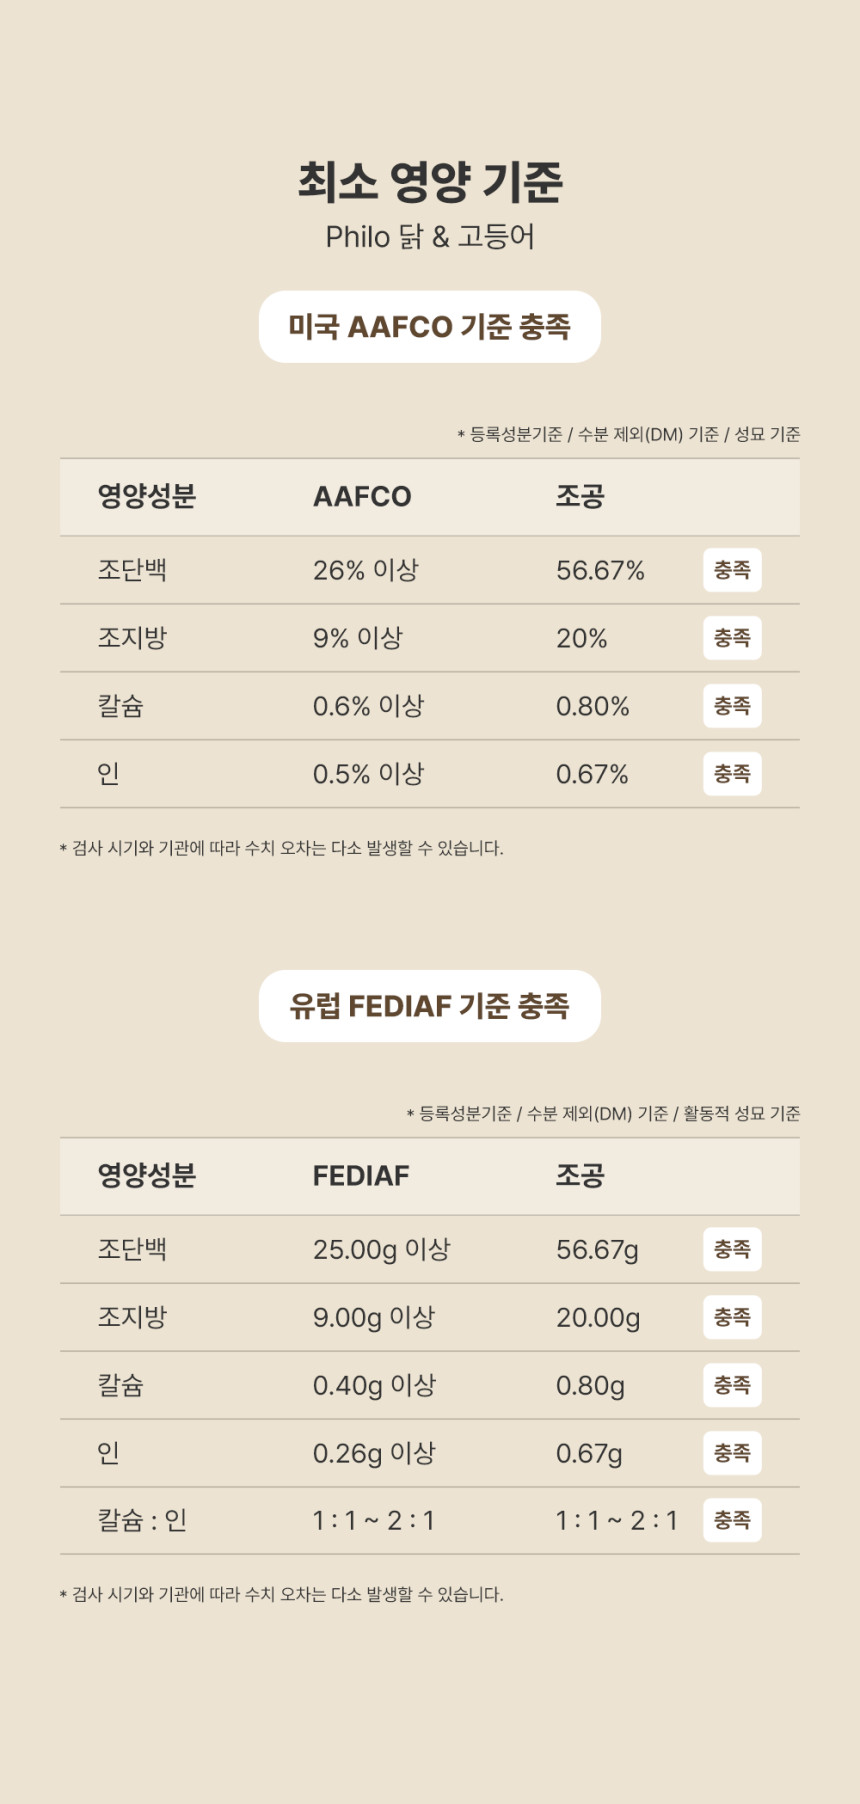Click 충족 badge next to 0.67g value

(x=732, y=1453)
